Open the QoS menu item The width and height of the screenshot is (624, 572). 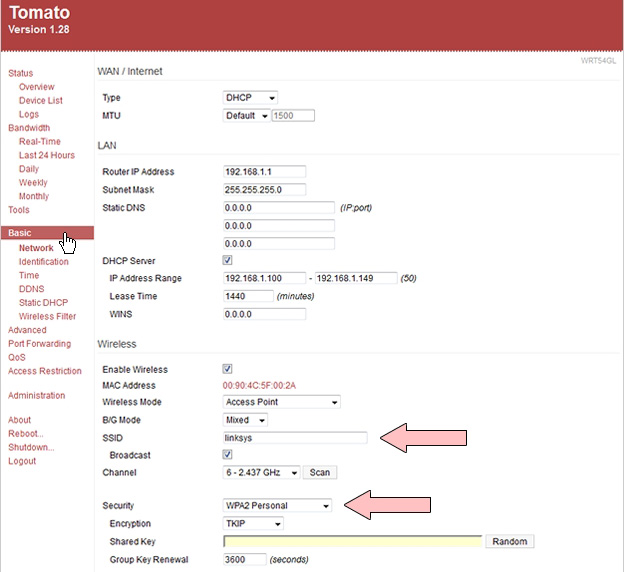pos(17,357)
